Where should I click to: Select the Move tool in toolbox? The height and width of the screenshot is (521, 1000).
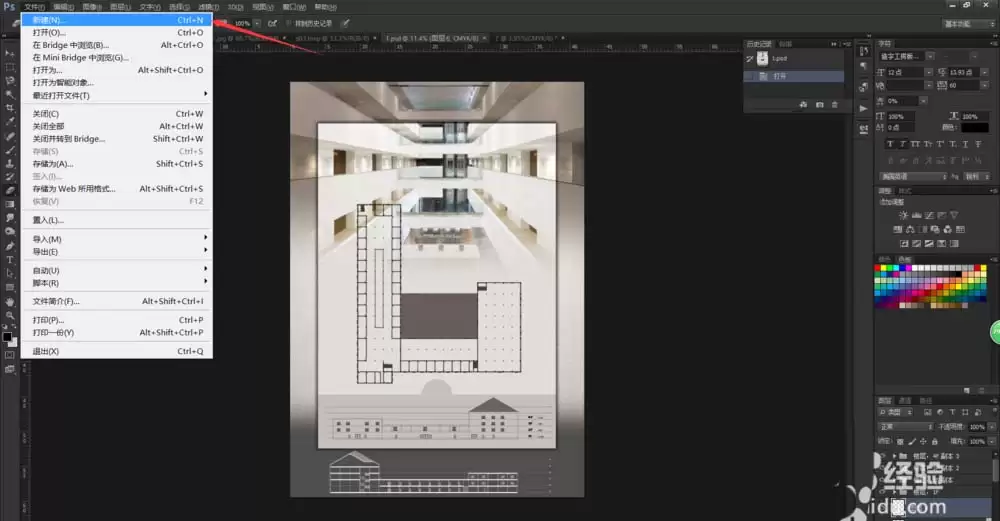point(10,54)
